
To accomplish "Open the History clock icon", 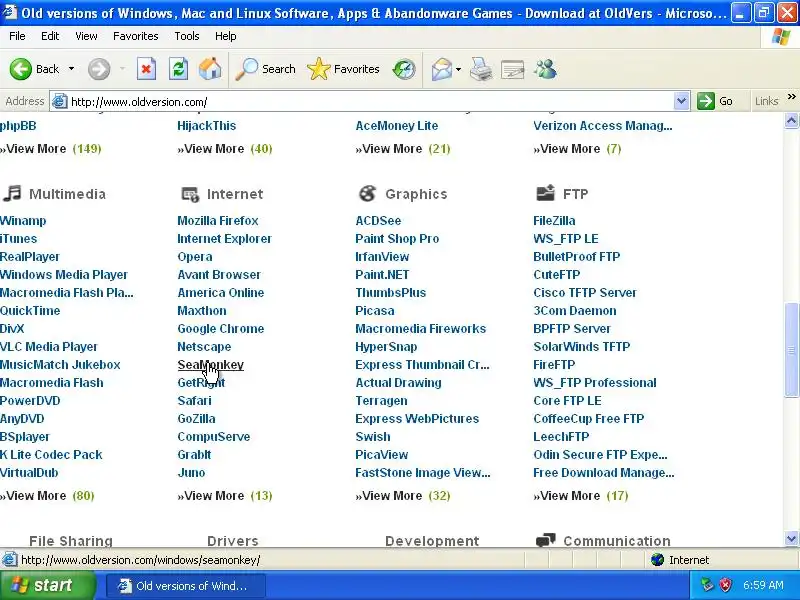I will click(404, 69).
